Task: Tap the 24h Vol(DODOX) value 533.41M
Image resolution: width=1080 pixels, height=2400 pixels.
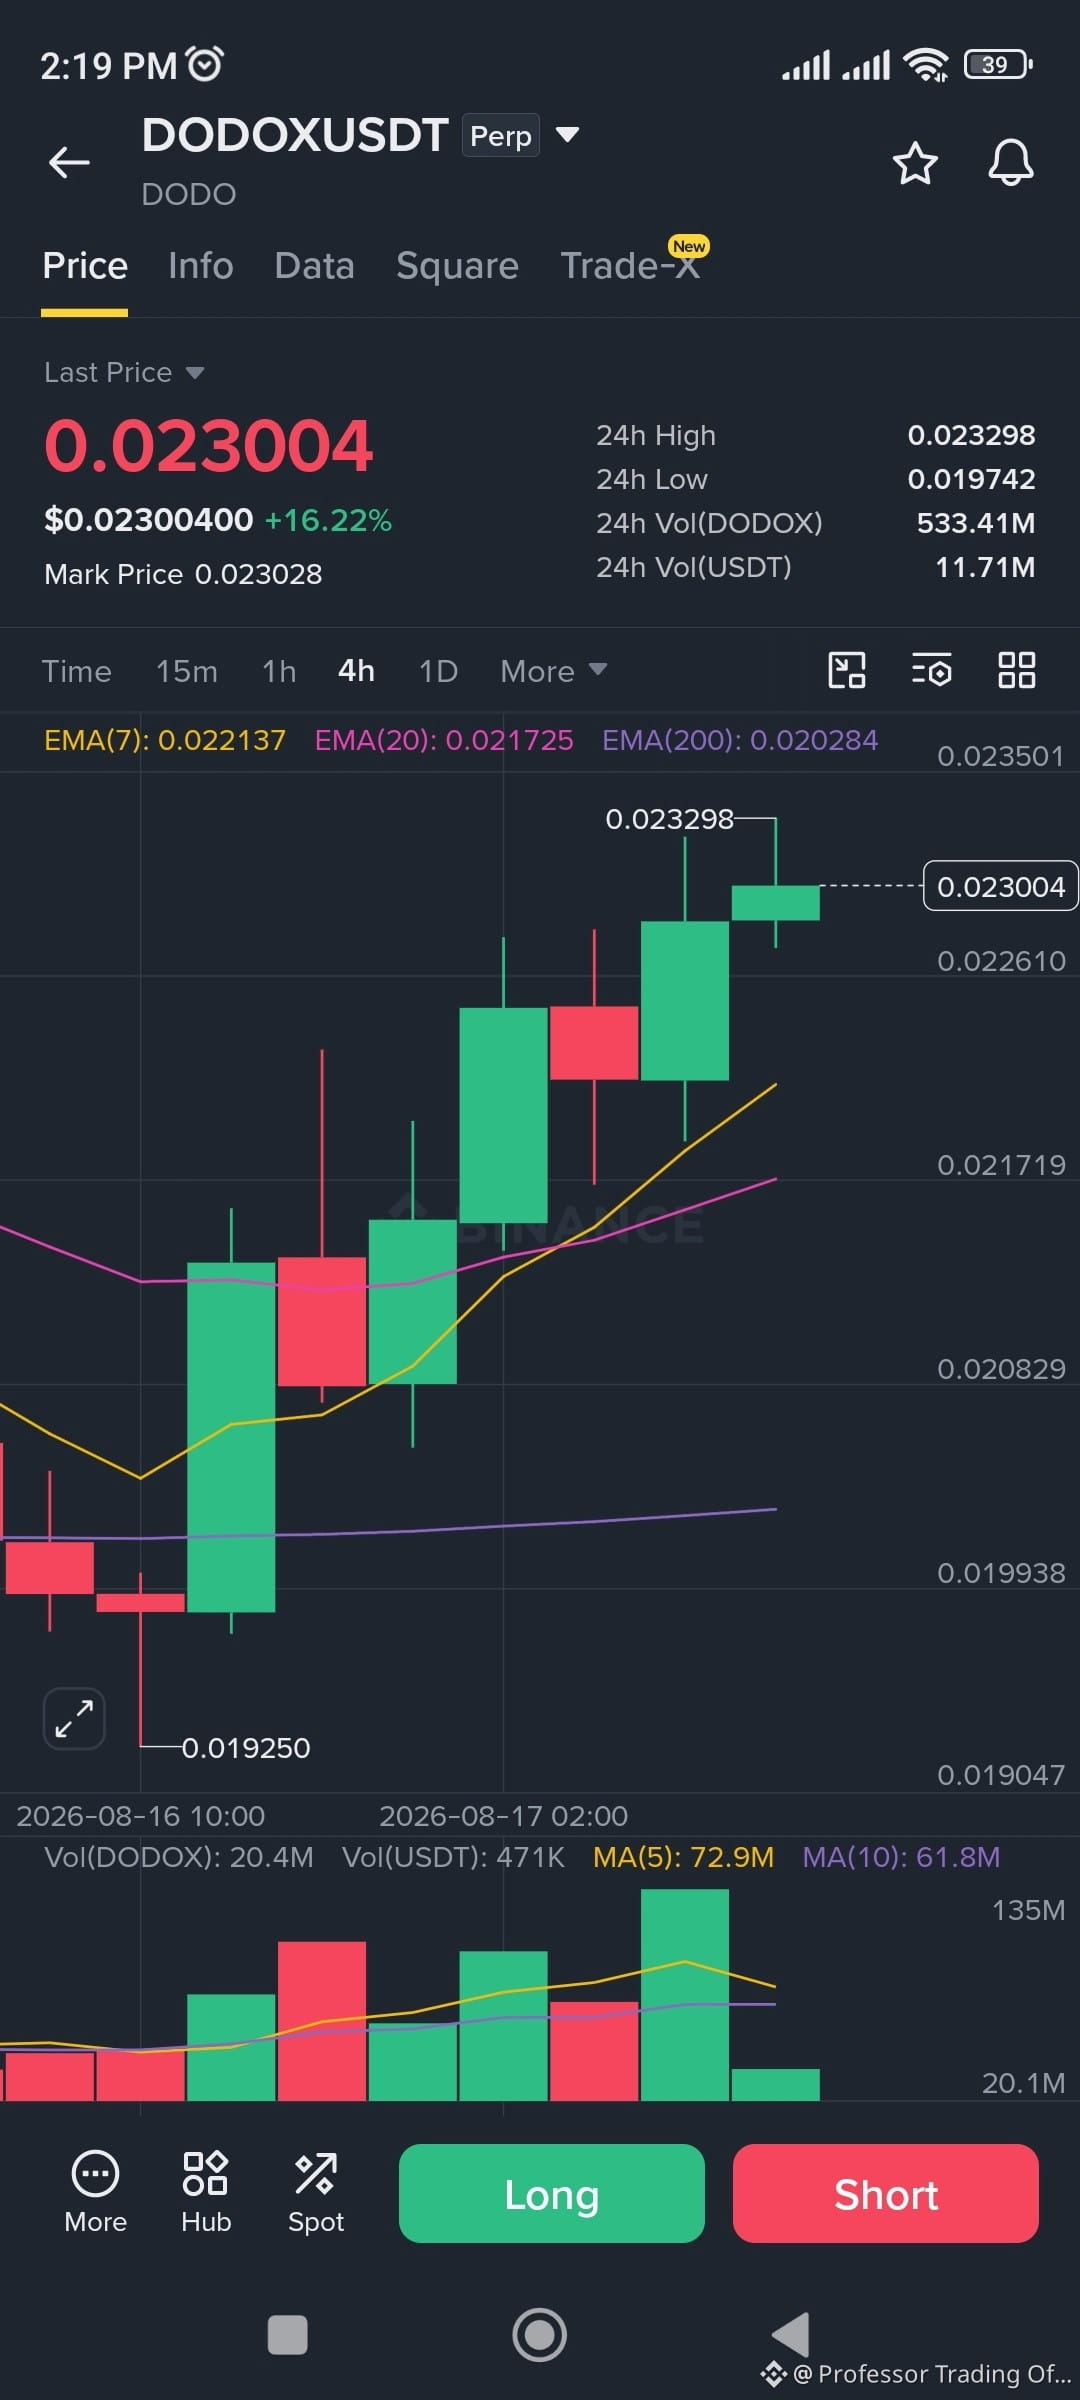Action: 976,523
